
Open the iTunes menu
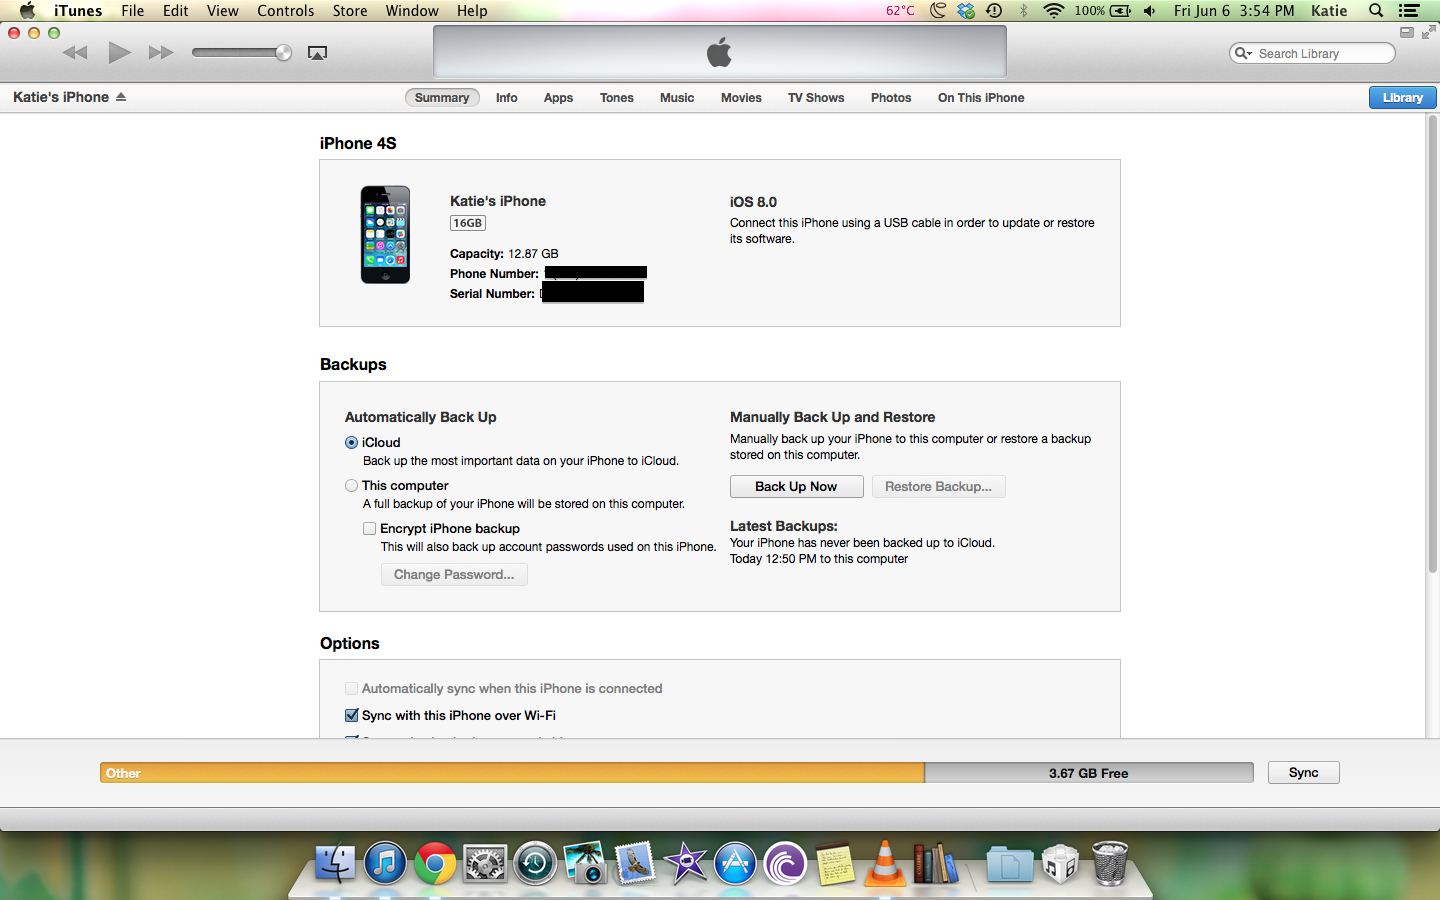[78, 11]
